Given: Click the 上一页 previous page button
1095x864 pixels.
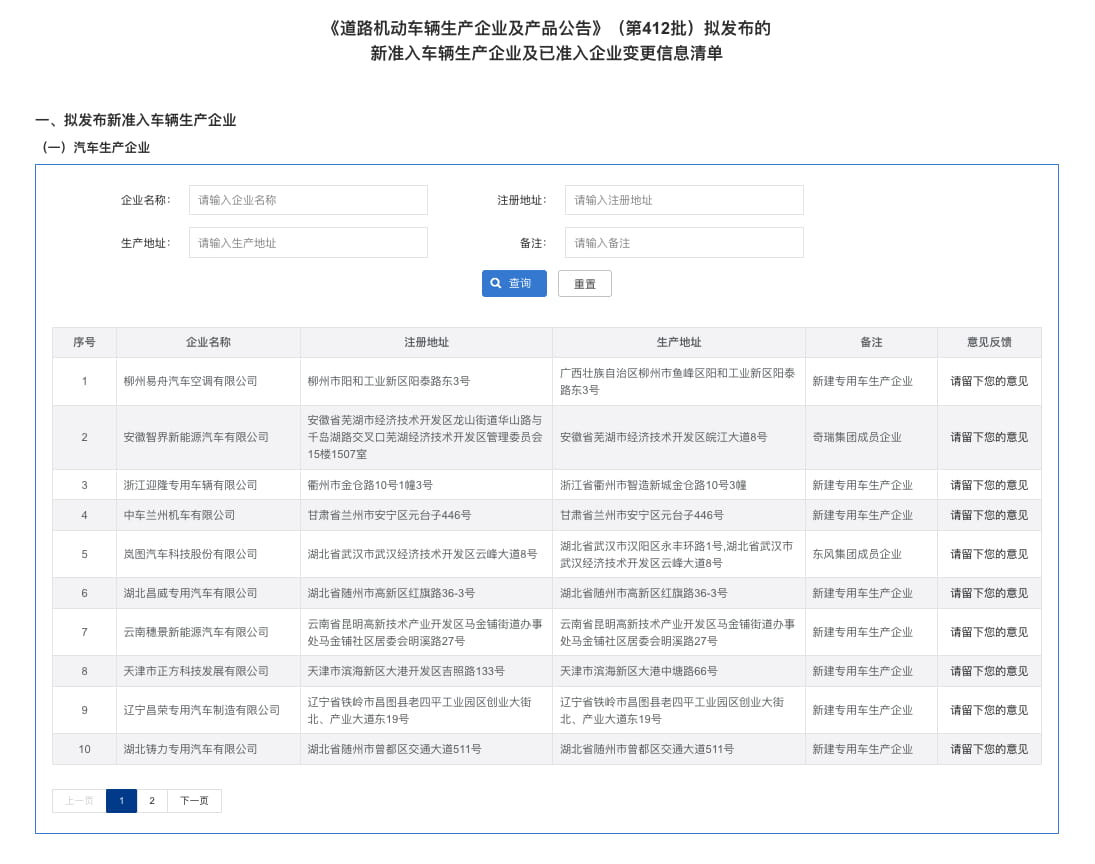Looking at the screenshot, I should click(x=79, y=800).
